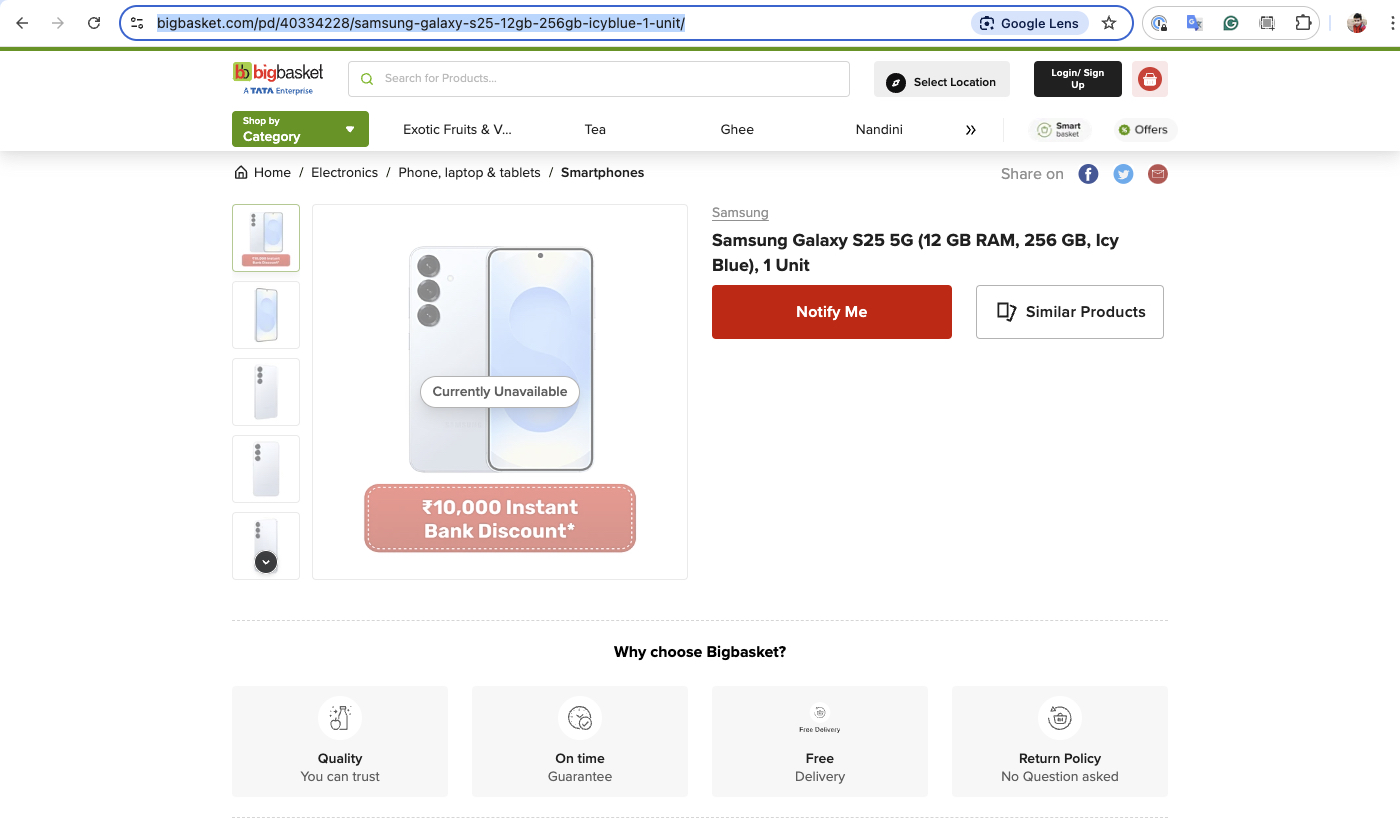Open Shop by Category dropdown

click(300, 129)
